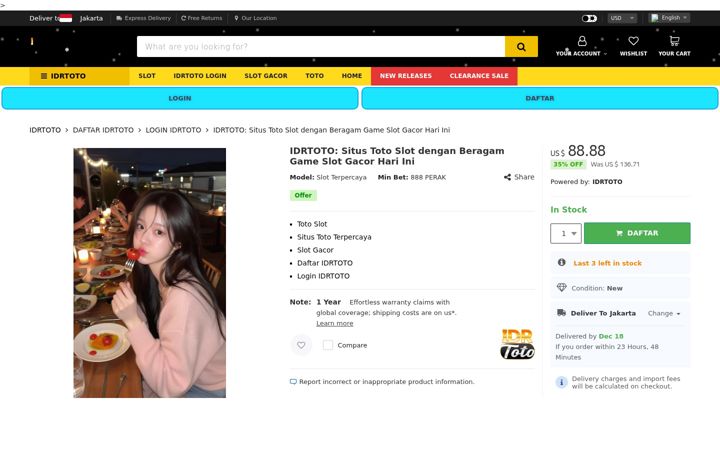Click the yellow search magnifier button
The height and width of the screenshot is (450, 720).
[521, 46]
